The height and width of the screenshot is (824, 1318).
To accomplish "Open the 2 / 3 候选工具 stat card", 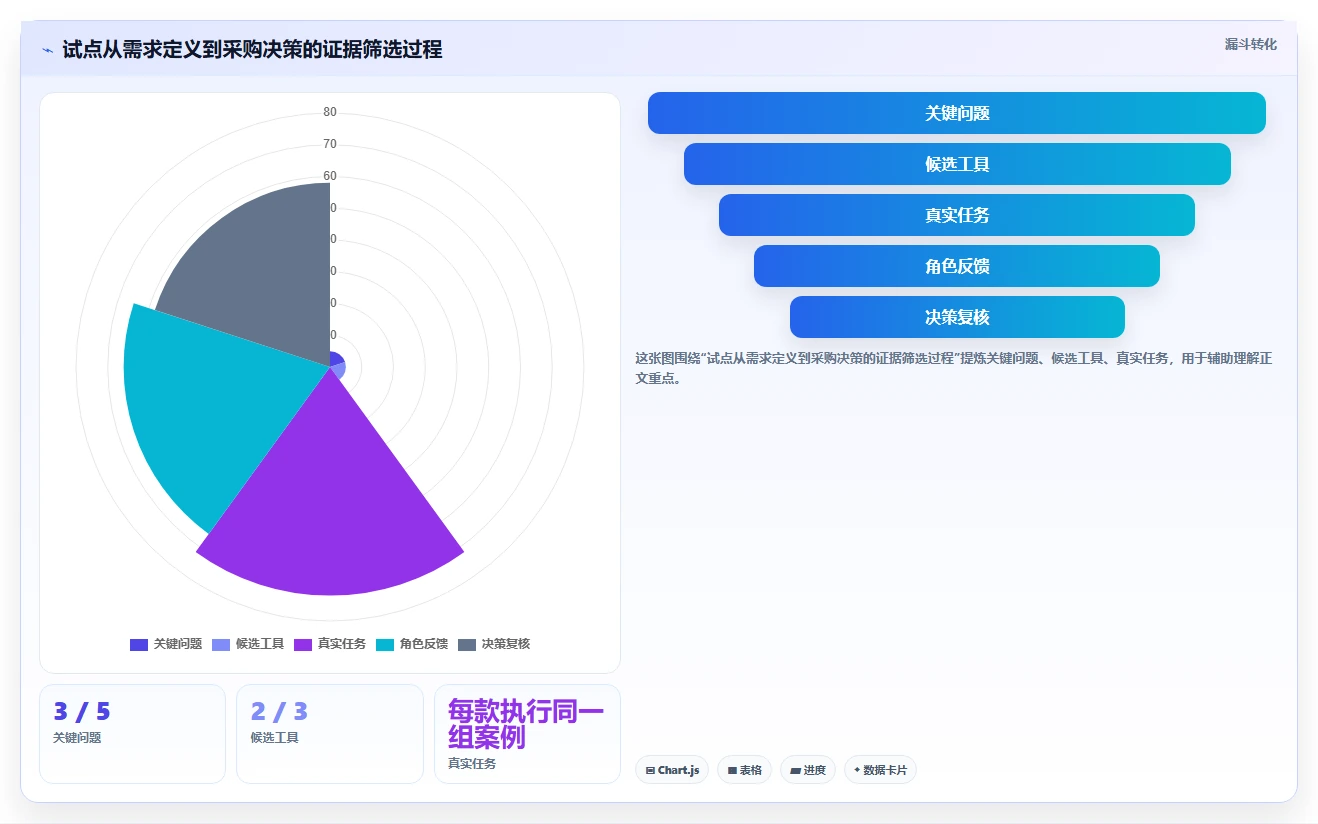I will 330,734.
